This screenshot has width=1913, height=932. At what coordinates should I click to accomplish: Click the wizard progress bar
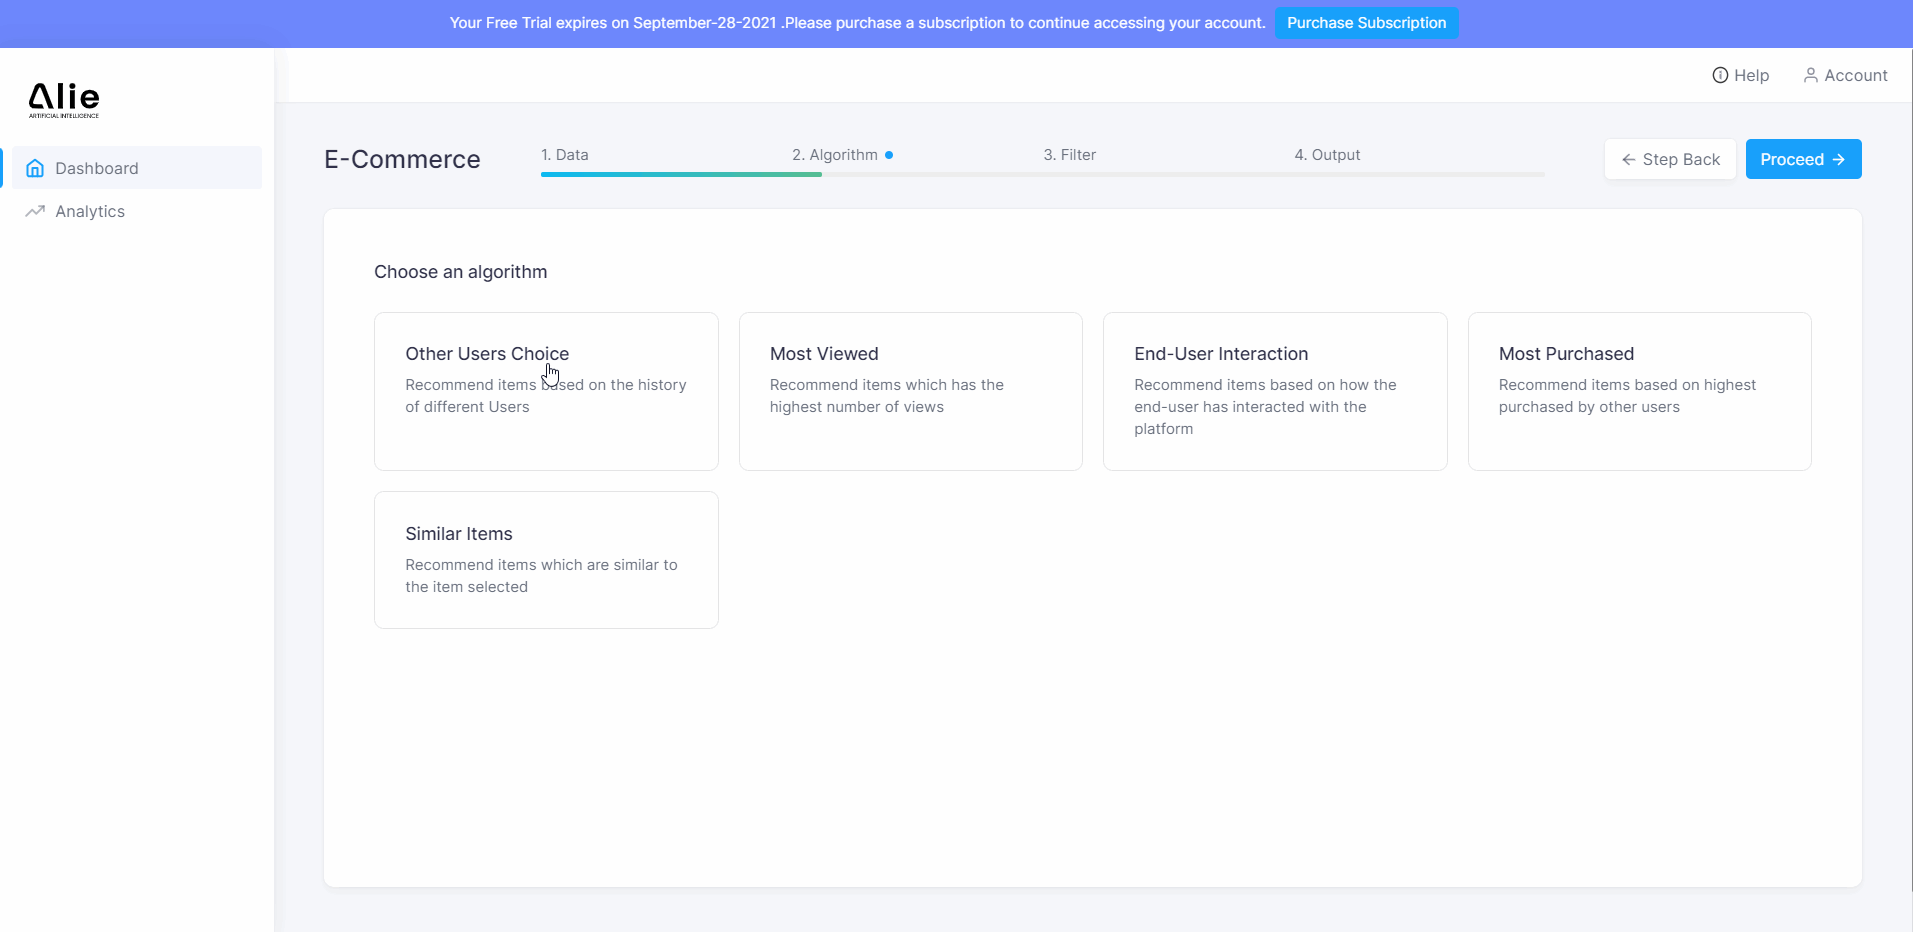pyautogui.click(x=1042, y=174)
